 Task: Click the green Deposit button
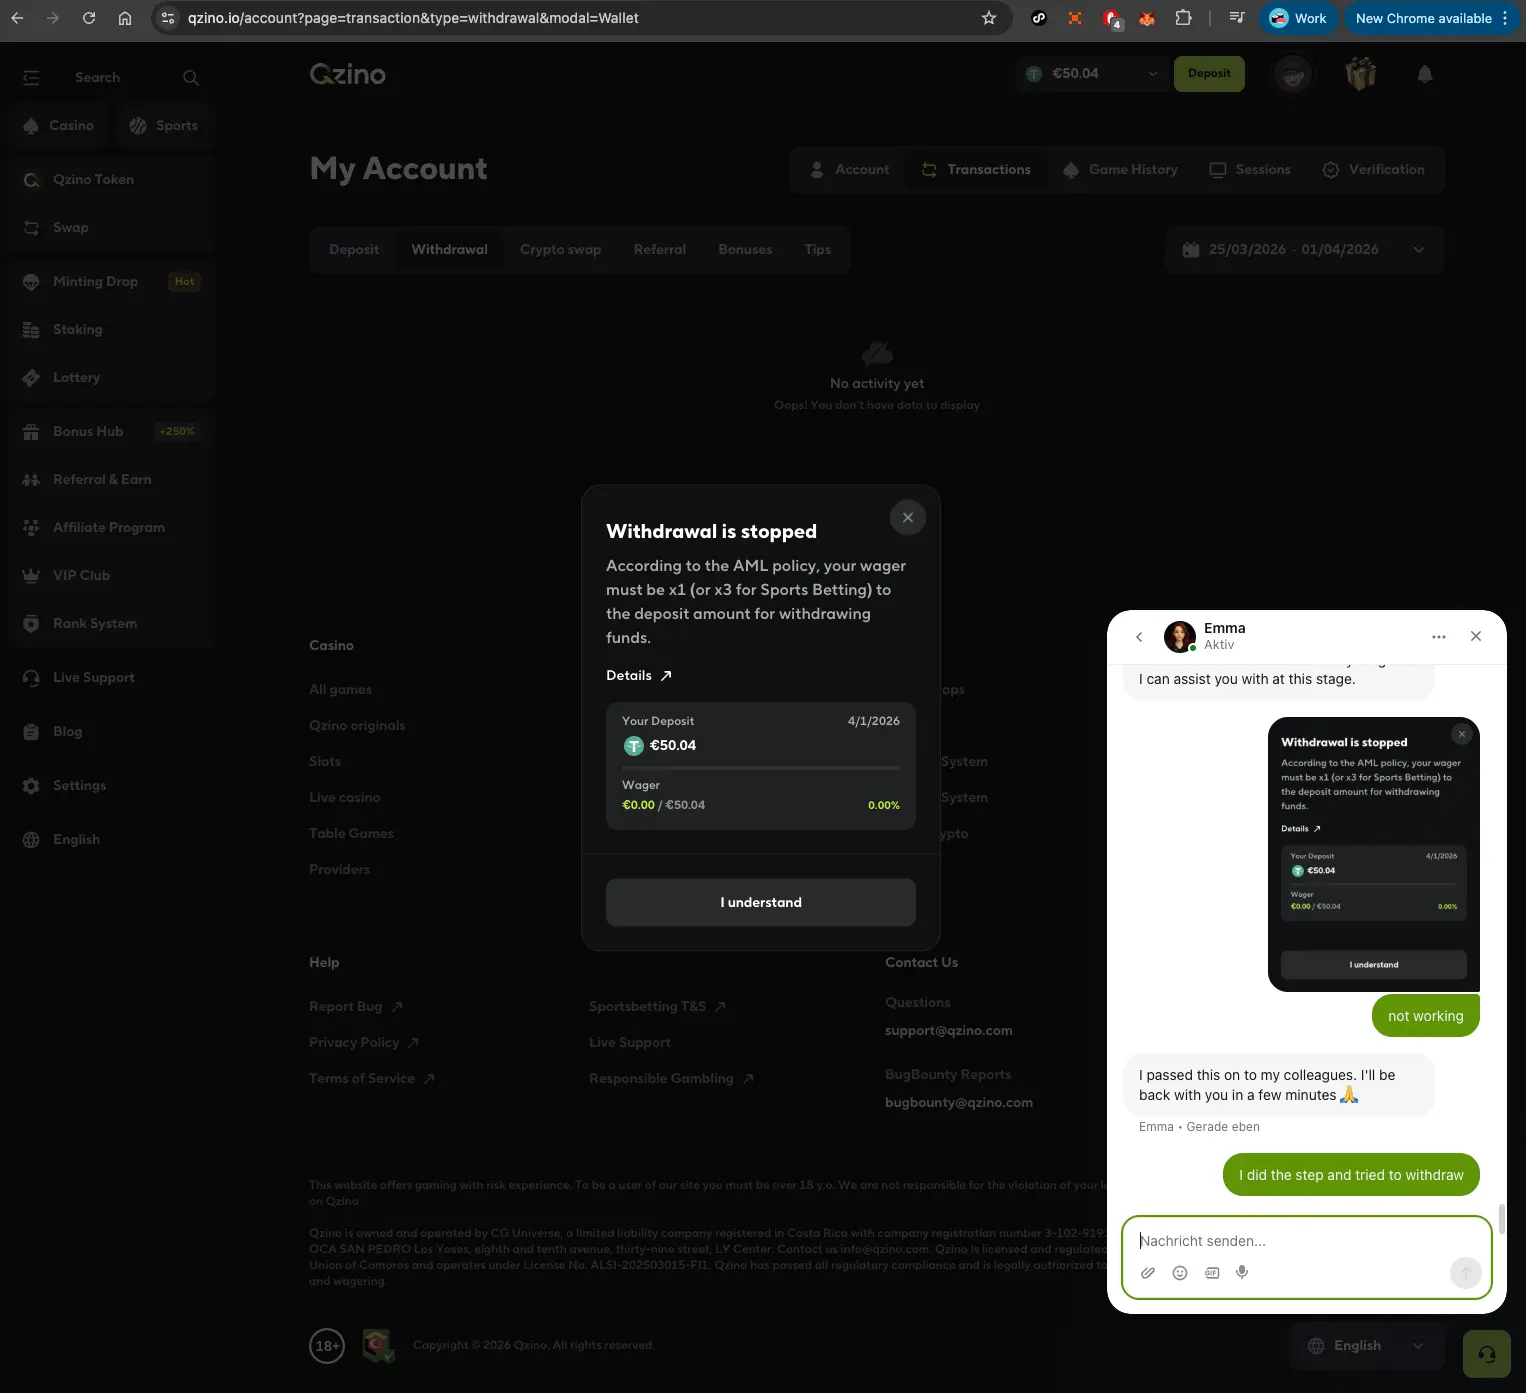click(x=1209, y=73)
